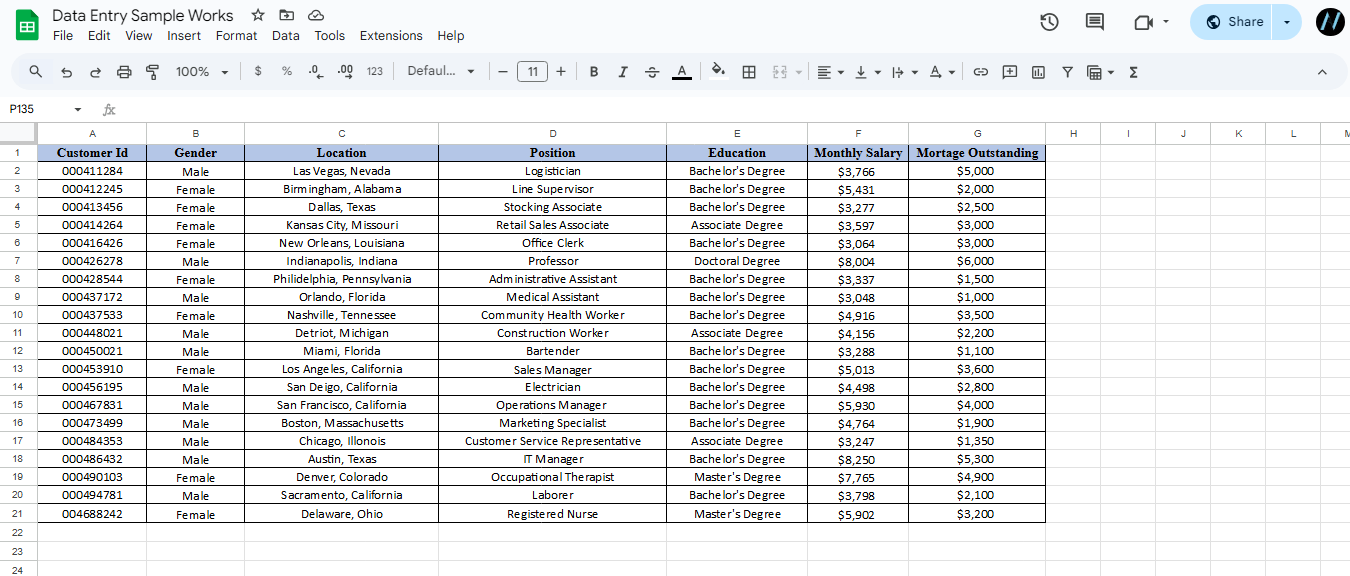Open the Functions sigma icon
1350x576 pixels.
pos(1133,72)
